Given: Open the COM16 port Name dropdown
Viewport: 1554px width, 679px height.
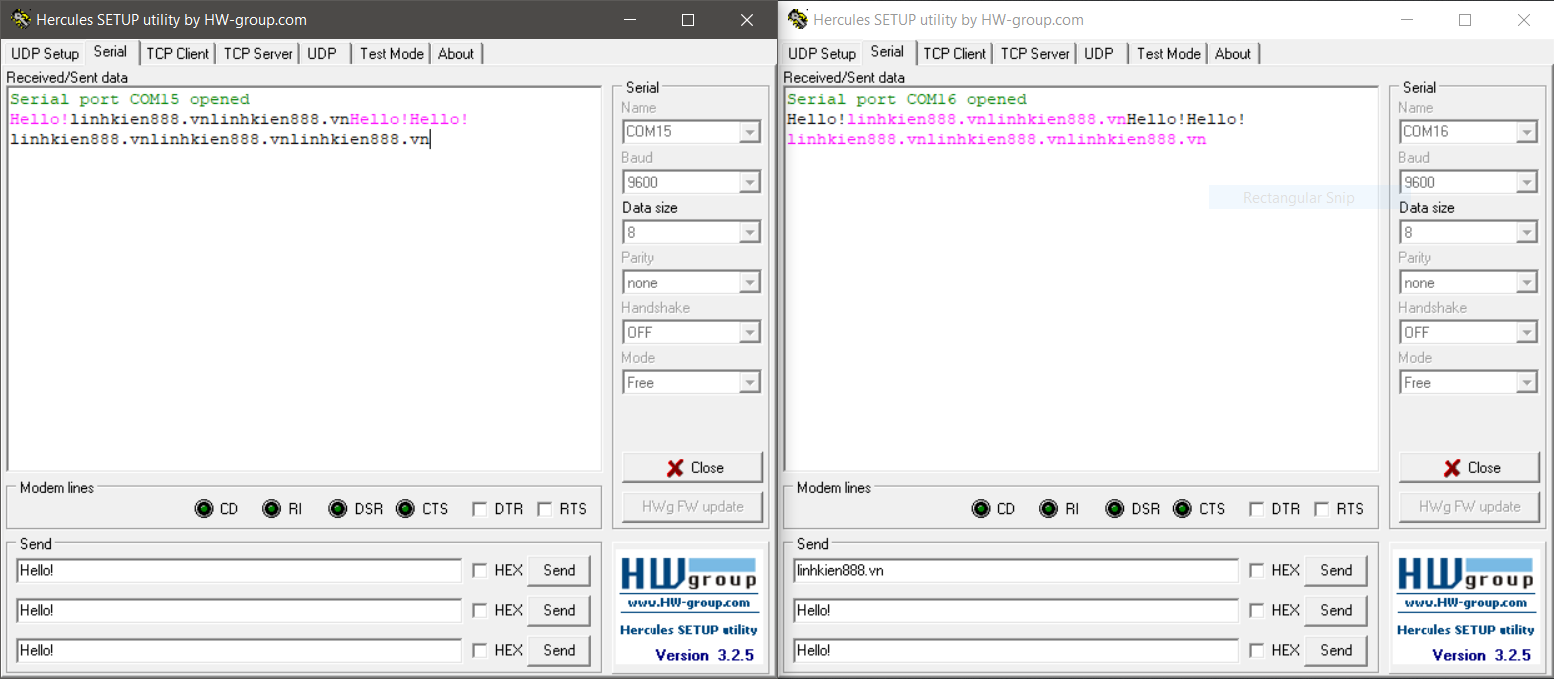Looking at the screenshot, I should coord(1526,132).
